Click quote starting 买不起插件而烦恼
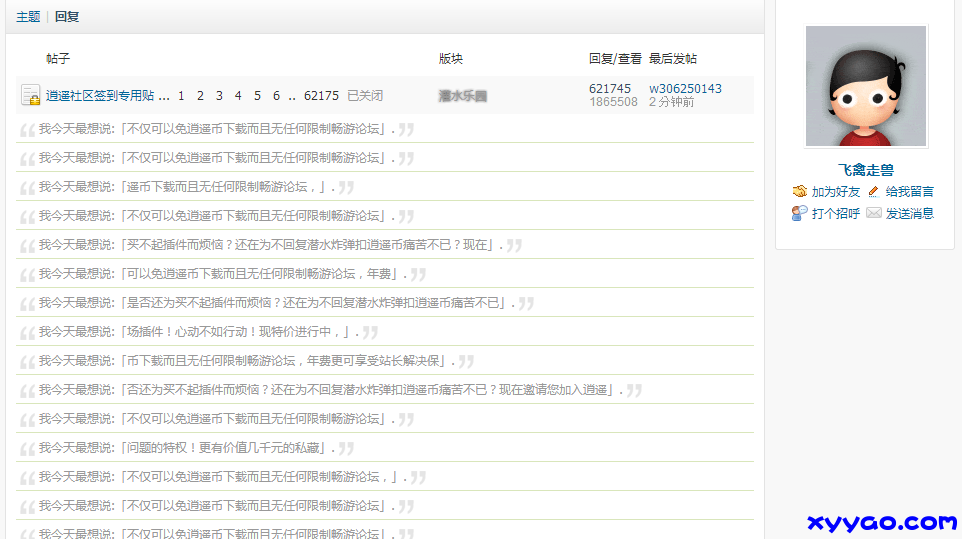962x539 pixels. 271,245
